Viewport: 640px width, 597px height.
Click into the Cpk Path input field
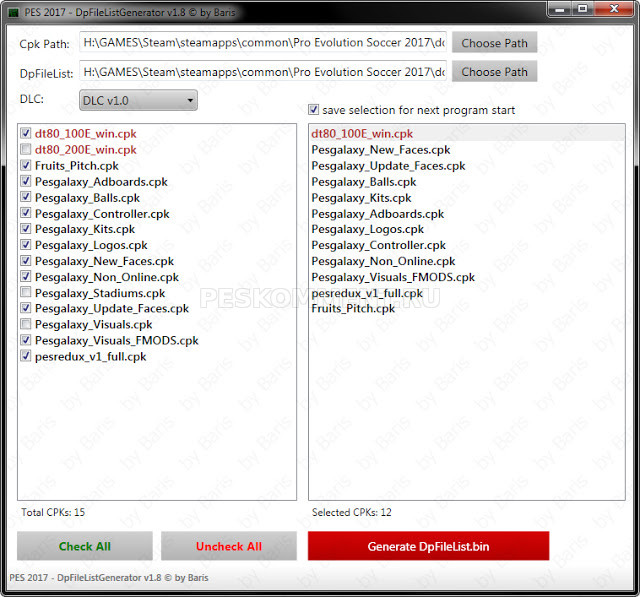pyautogui.click(x=263, y=42)
